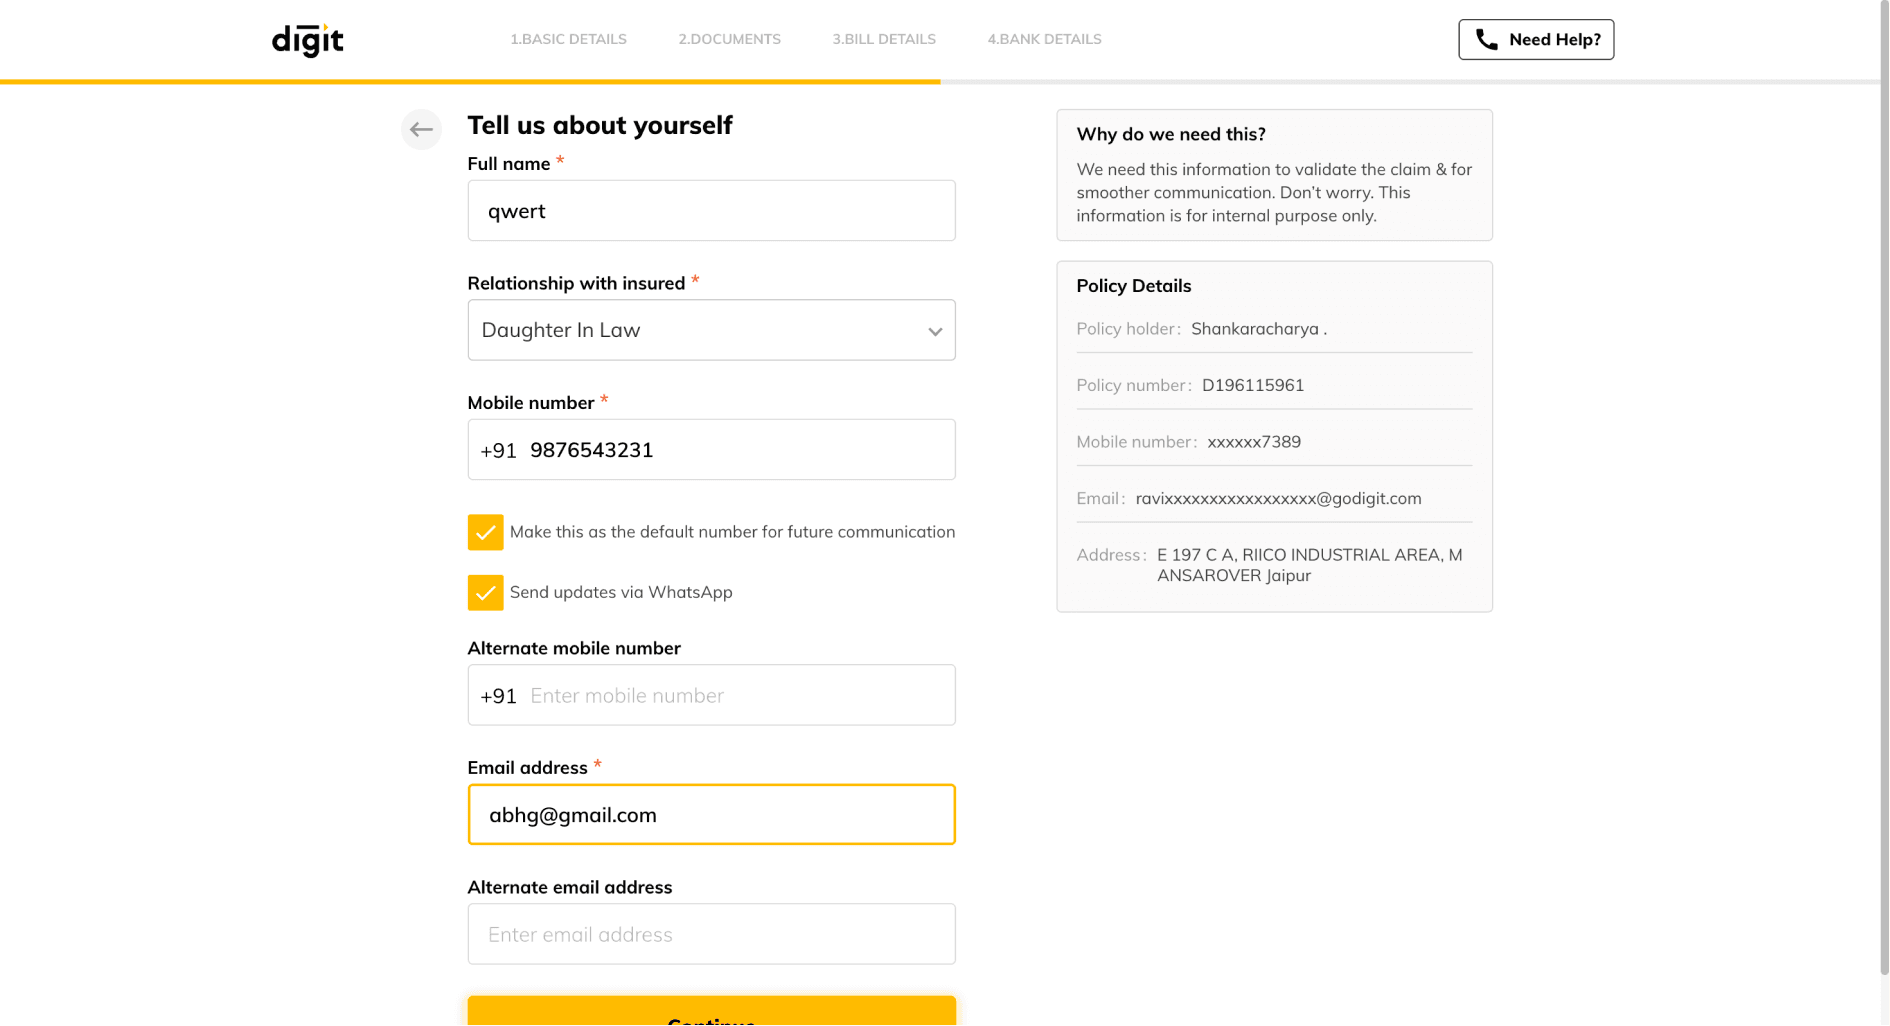1890x1026 pixels.
Task: Open the Relationship with insured dropdown
Action: [x=711, y=330]
